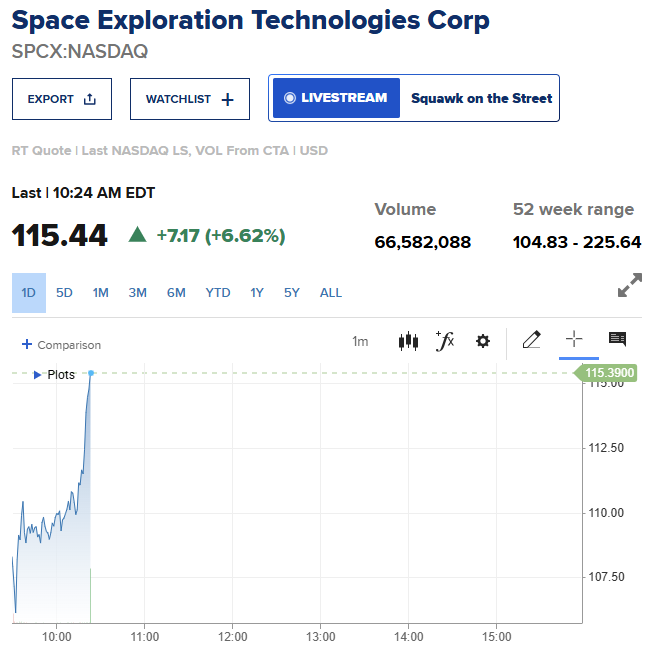Toggle the crosshair tool
Viewport: 648px width, 652px height.
tap(574, 339)
